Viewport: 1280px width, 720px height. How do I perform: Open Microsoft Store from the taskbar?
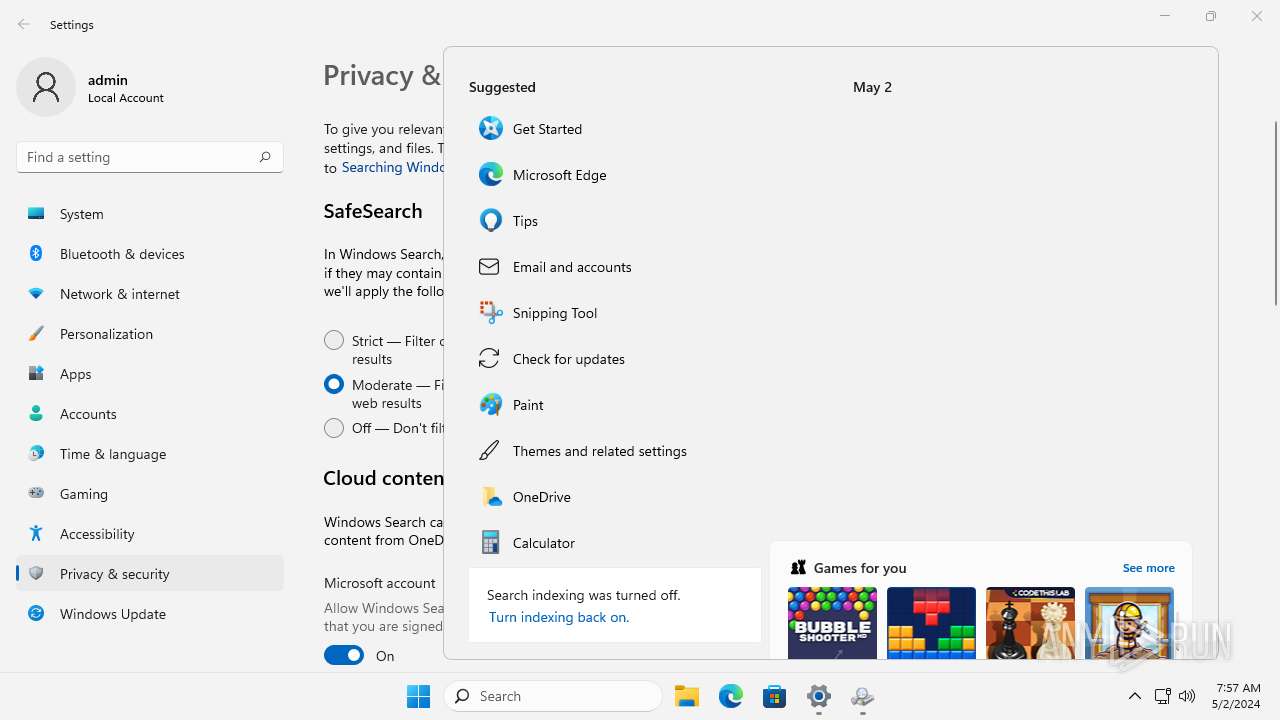click(775, 696)
